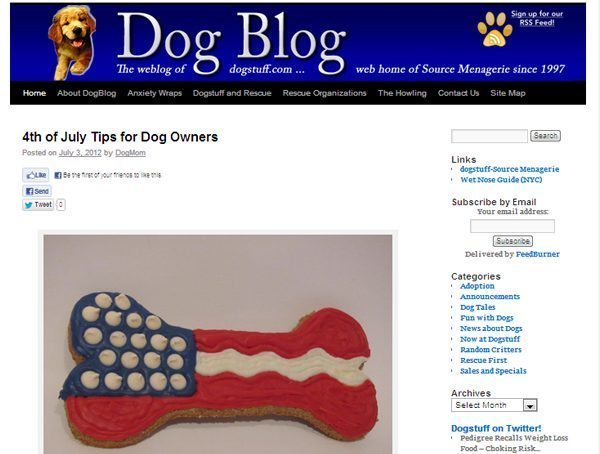Open the Adoption category link
Viewport: 600px width, 454px height.
click(x=477, y=286)
